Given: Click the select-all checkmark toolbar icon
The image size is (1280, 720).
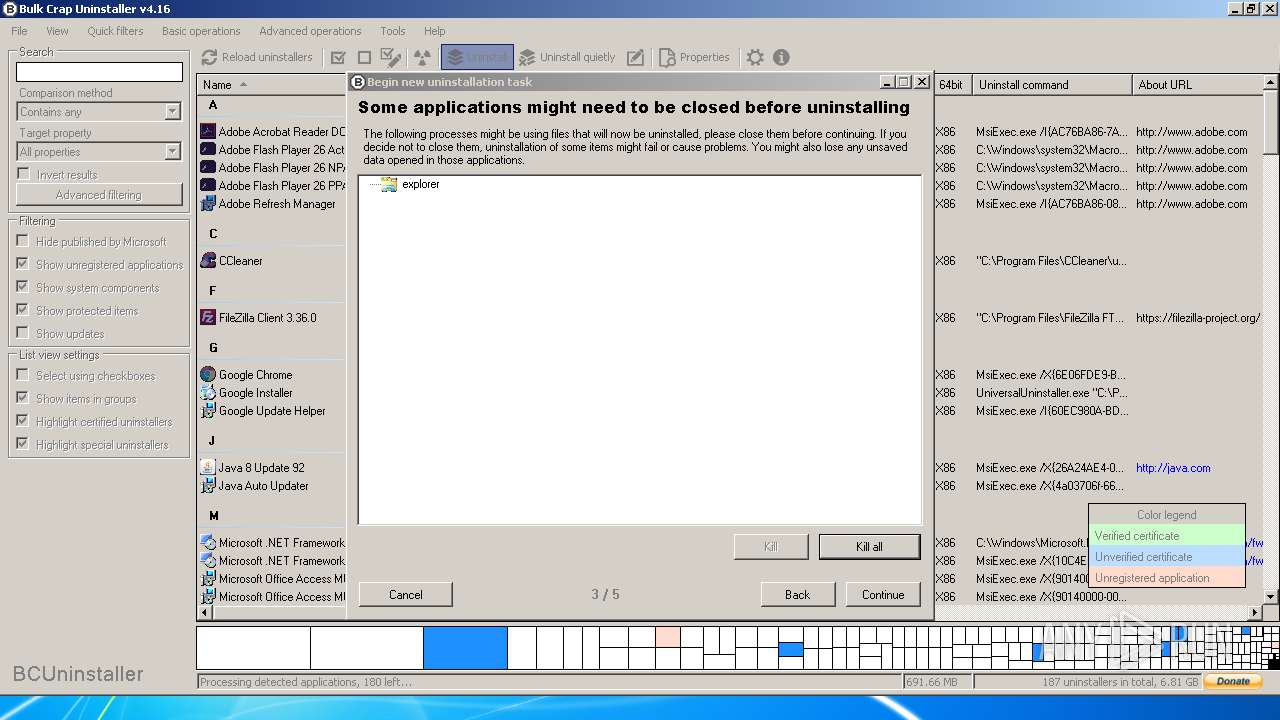Looking at the screenshot, I should click(338, 57).
